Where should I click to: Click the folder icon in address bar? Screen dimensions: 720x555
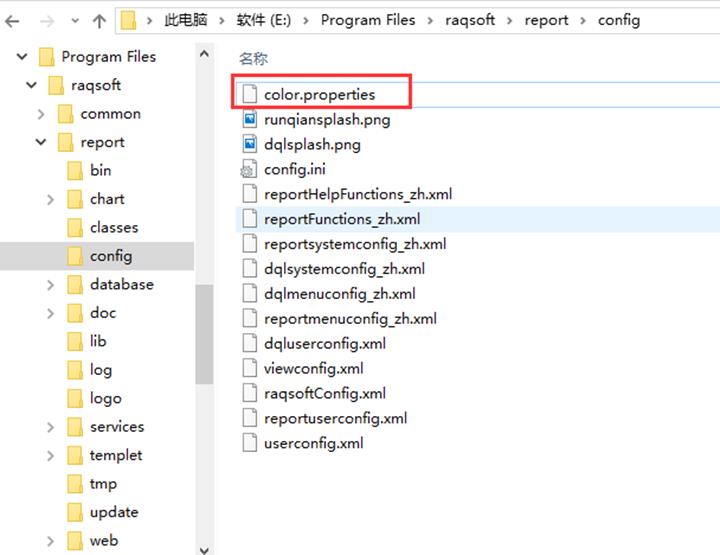point(129,20)
